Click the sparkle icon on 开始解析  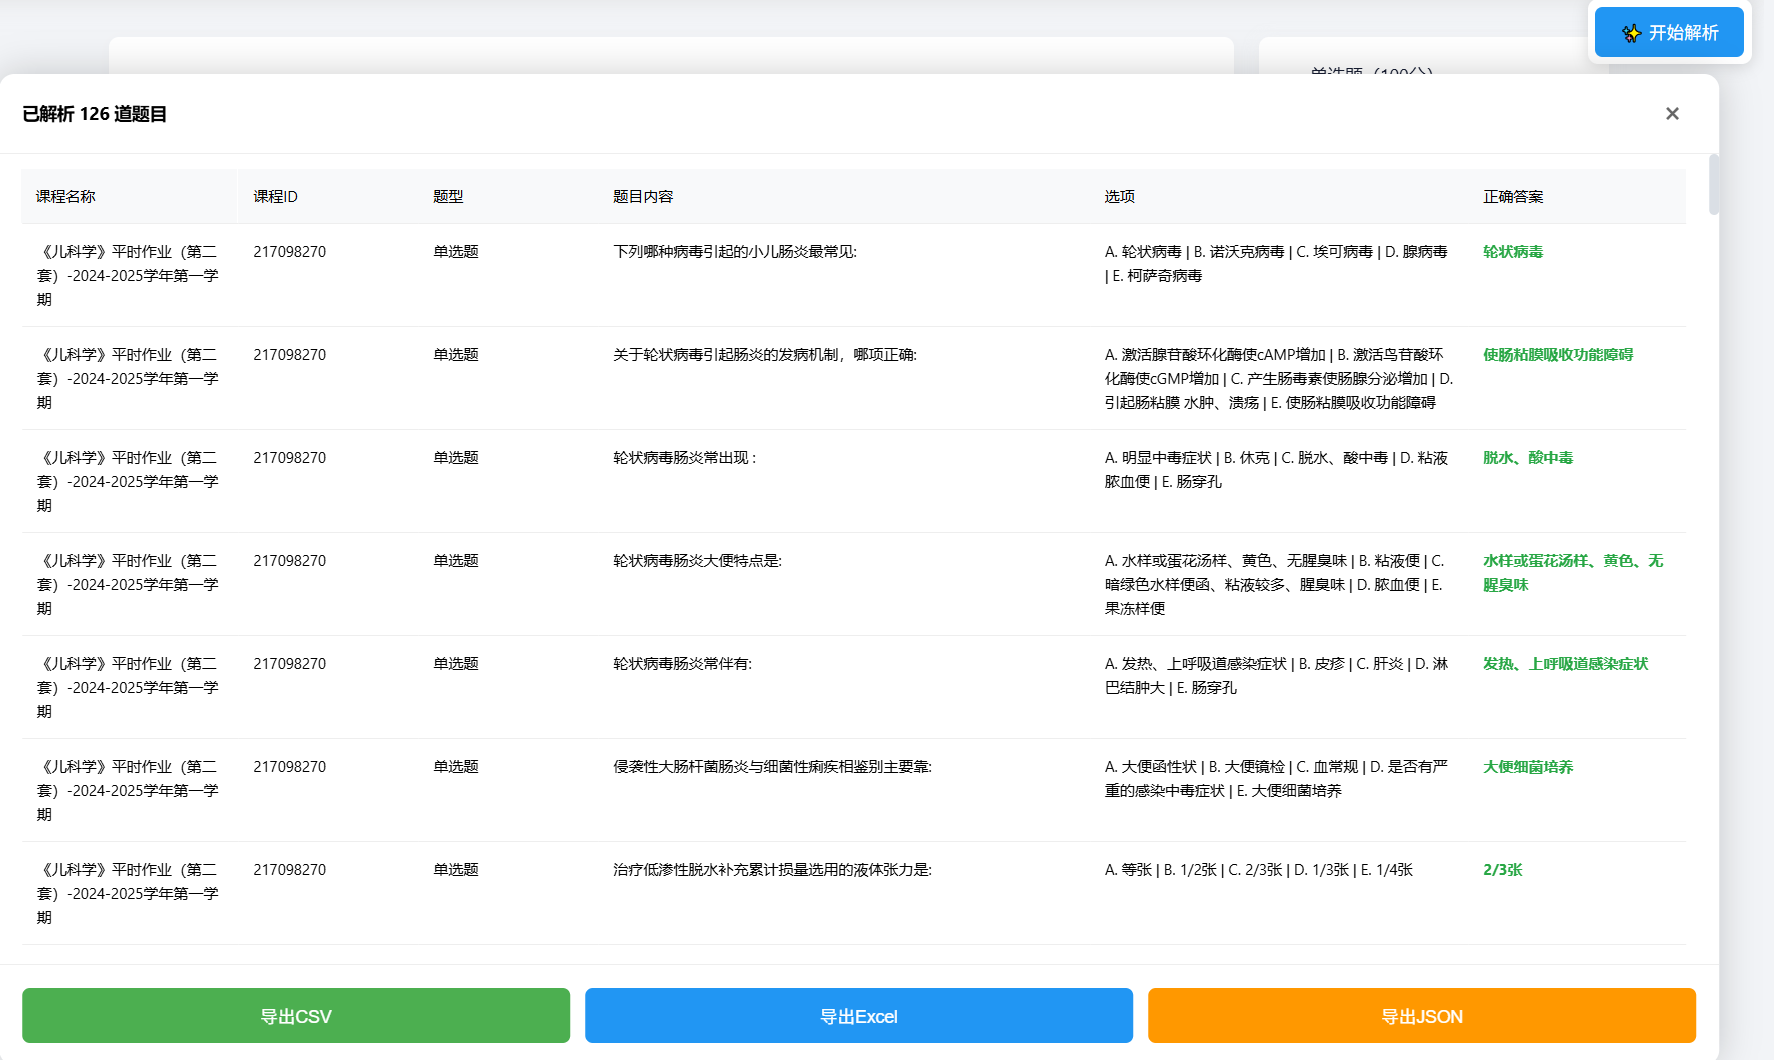point(1631,33)
